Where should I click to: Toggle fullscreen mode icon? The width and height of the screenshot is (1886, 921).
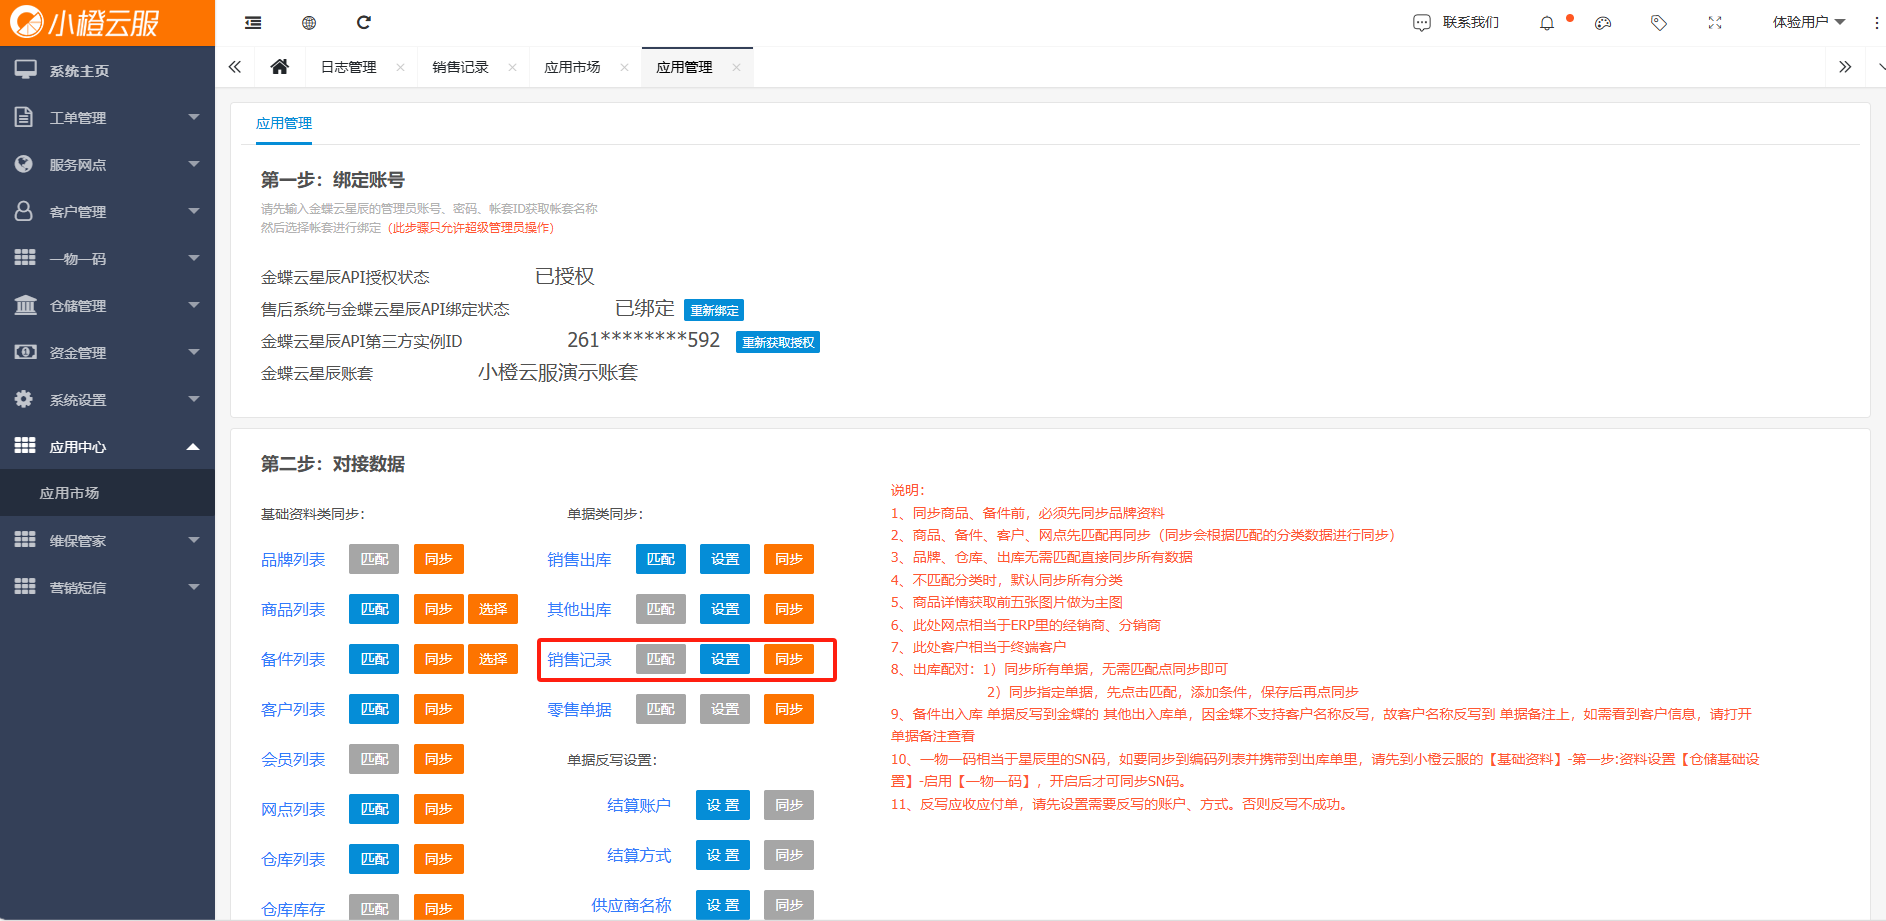(1715, 22)
